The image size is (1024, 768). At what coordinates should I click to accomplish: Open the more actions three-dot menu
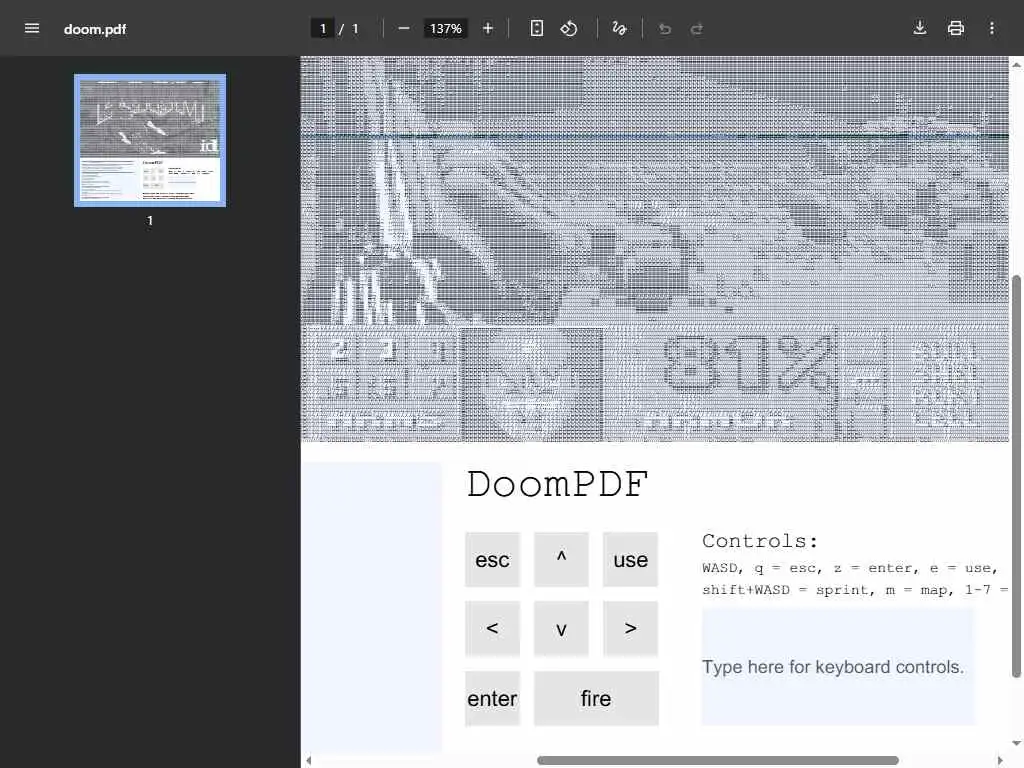991,28
